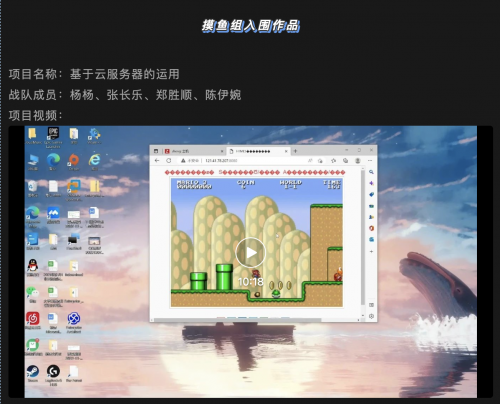
Task: Click the 摸鱼组入围作品 heading
Action: click(x=250, y=26)
